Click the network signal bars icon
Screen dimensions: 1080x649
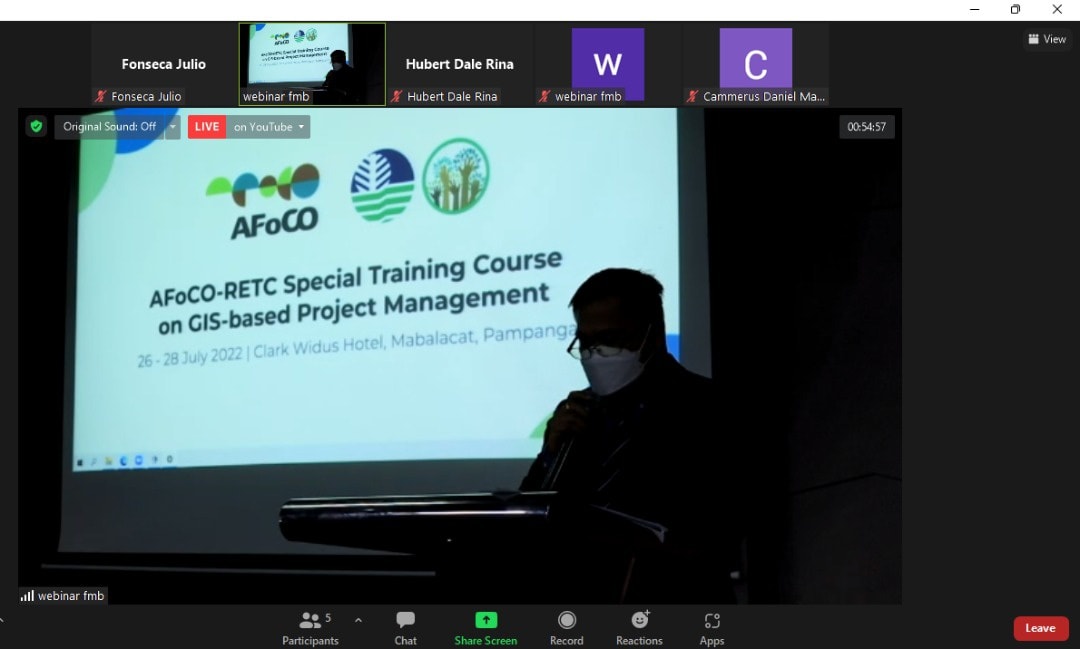tap(28, 596)
